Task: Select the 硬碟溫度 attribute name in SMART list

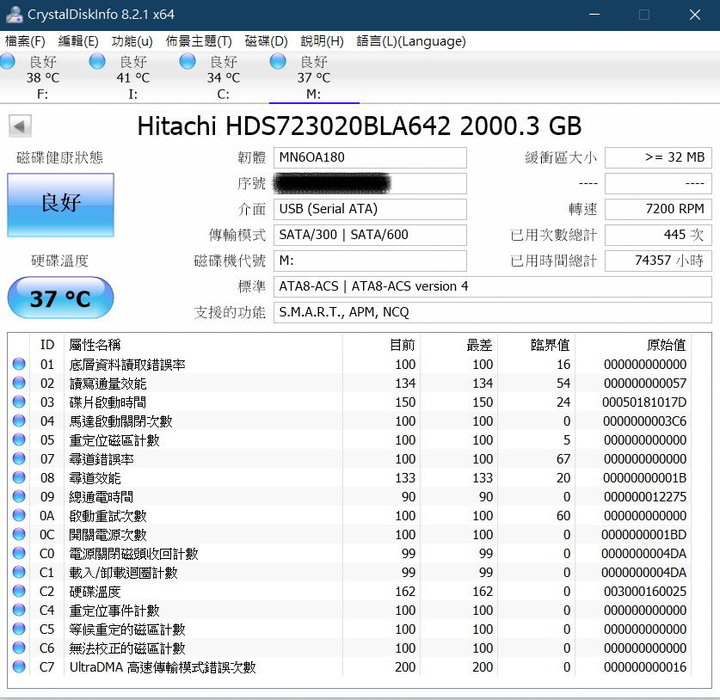Action: [x=95, y=592]
